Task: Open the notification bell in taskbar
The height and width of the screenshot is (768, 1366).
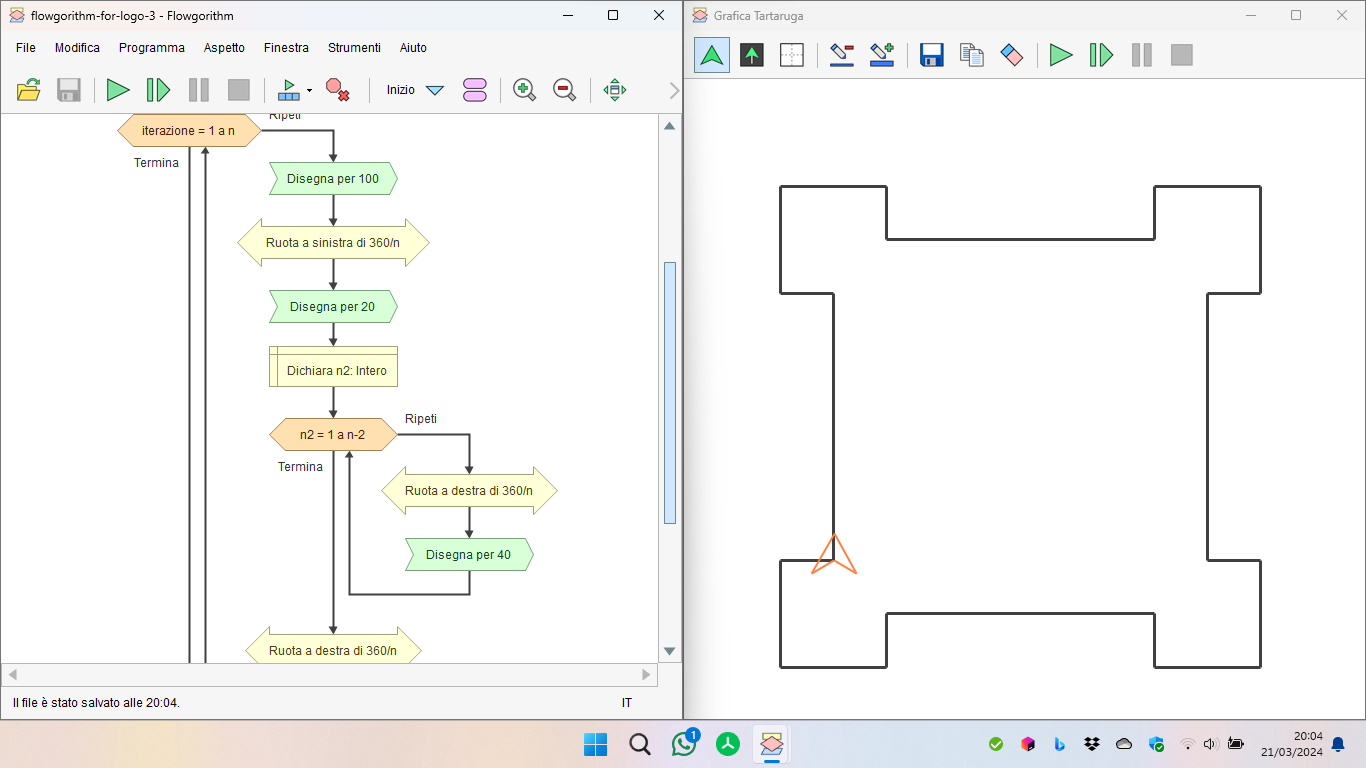Action: (x=1338, y=744)
